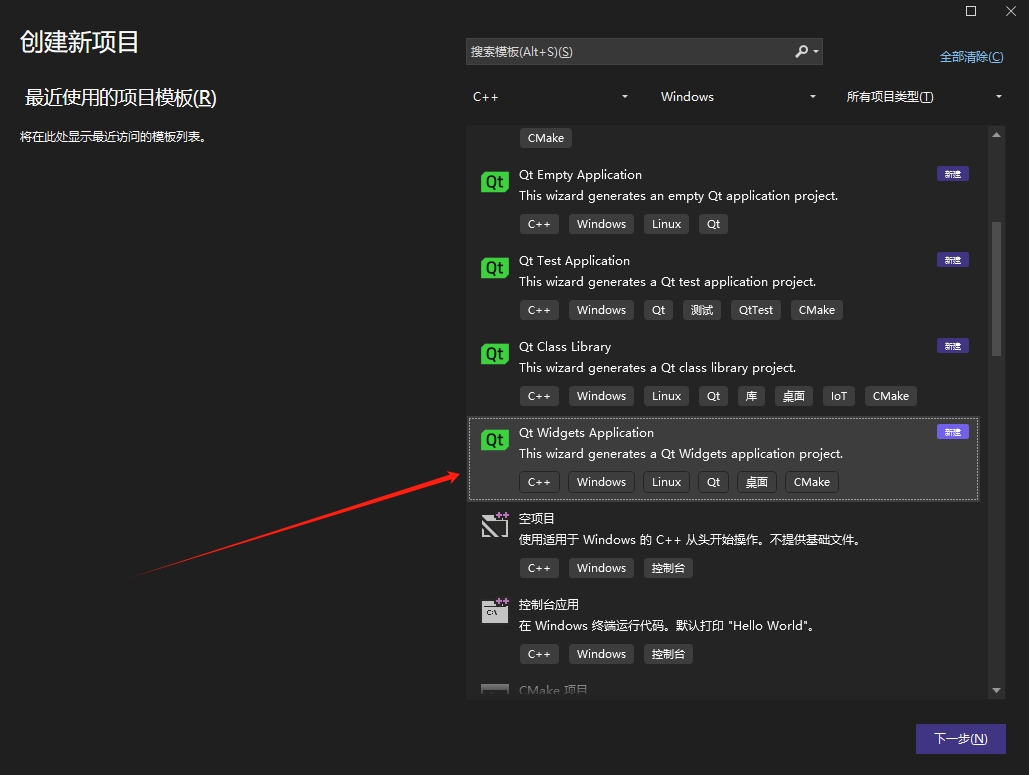Click the 新建 badge on Qt Class Library
Image resolution: width=1029 pixels, height=775 pixels.
(x=953, y=346)
